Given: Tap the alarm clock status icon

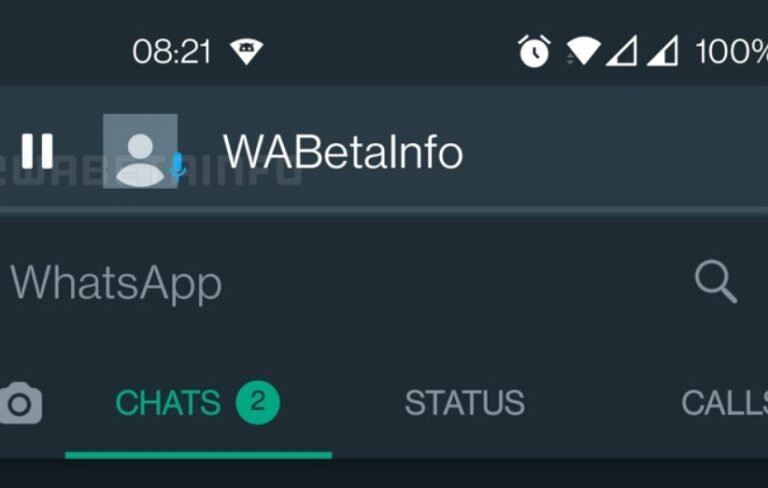Looking at the screenshot, I should 534,51.
